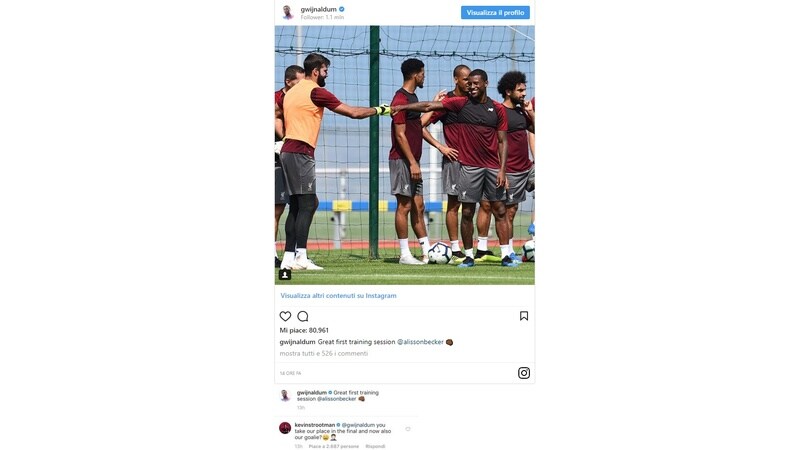Click the Visualizza il profilo button
810x450 pixels.
pyautogui.click(x=495, y=12)
